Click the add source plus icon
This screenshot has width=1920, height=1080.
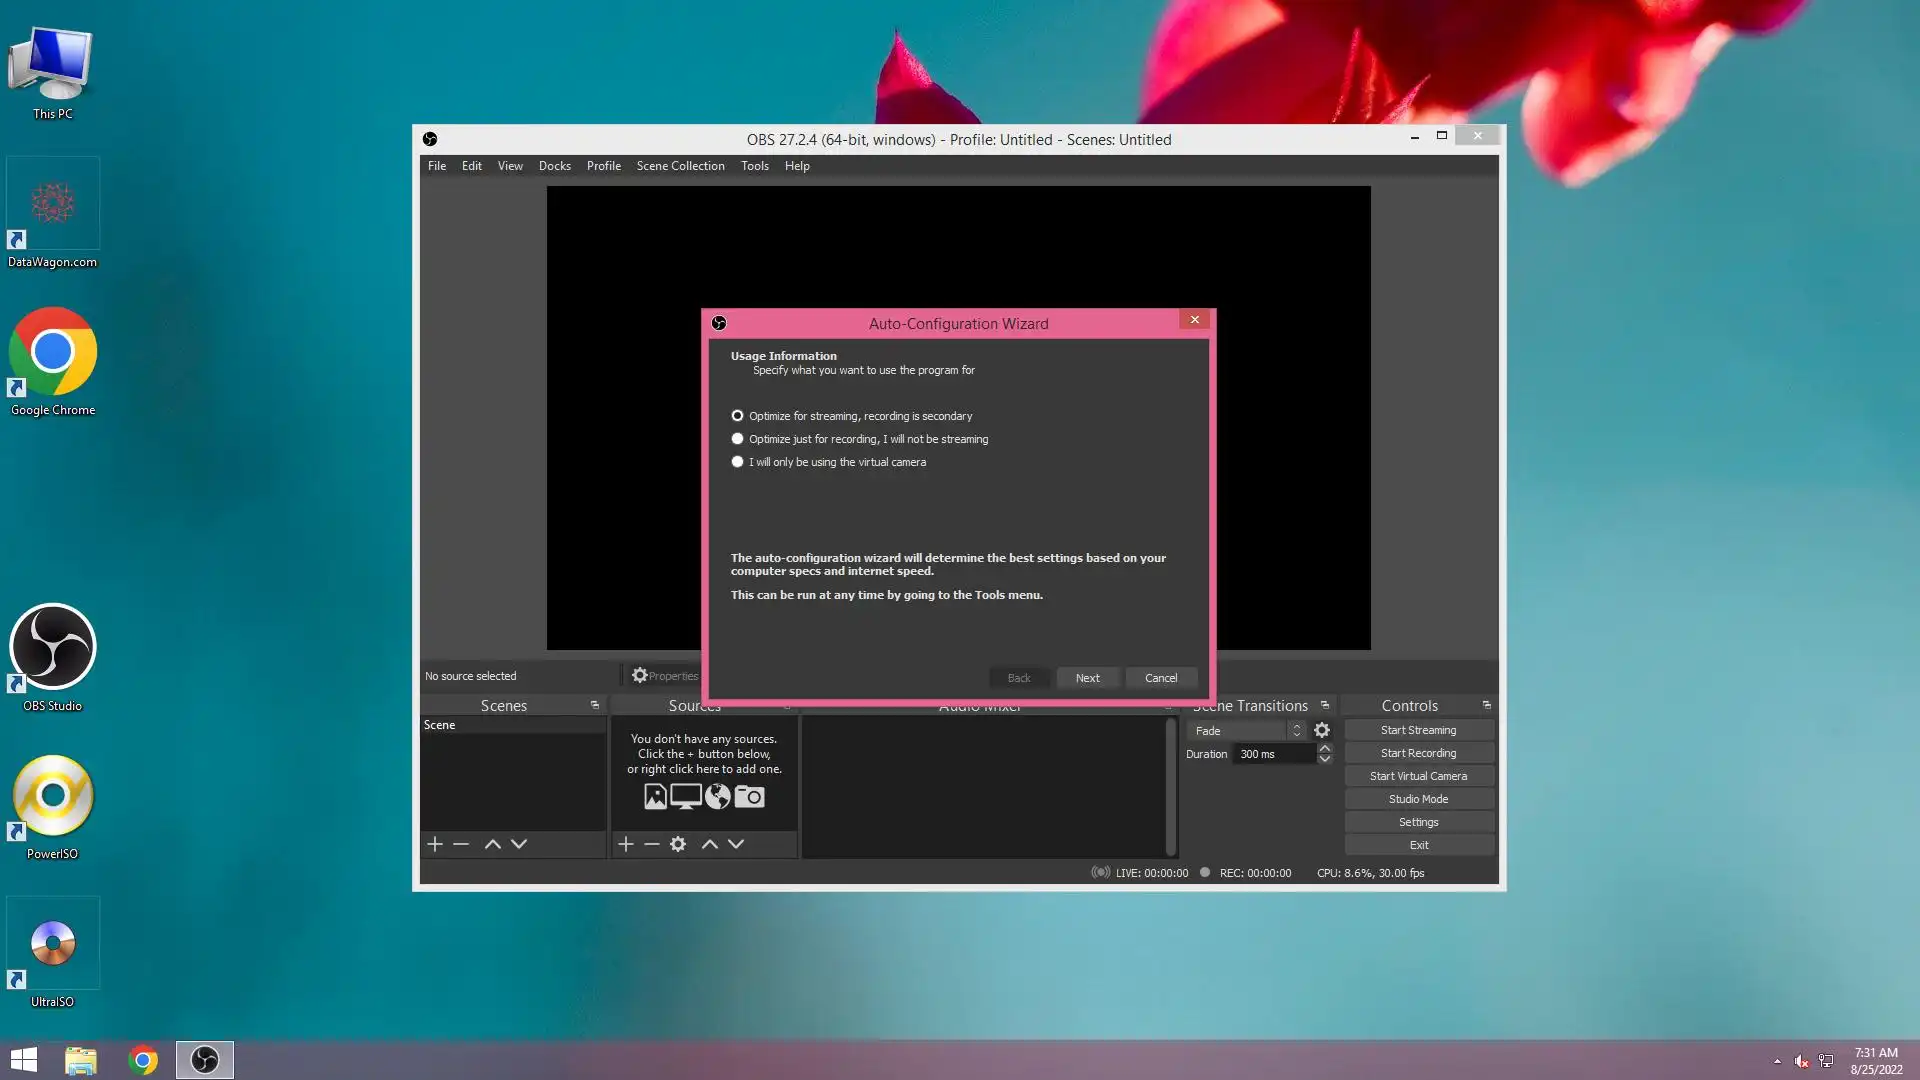(626, 844)
